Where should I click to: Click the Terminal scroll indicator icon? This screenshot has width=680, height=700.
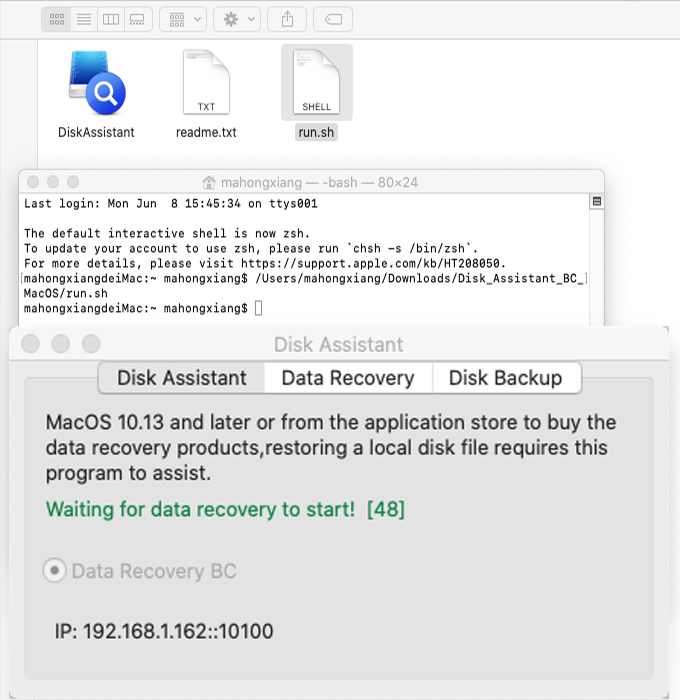pos(597,201)
